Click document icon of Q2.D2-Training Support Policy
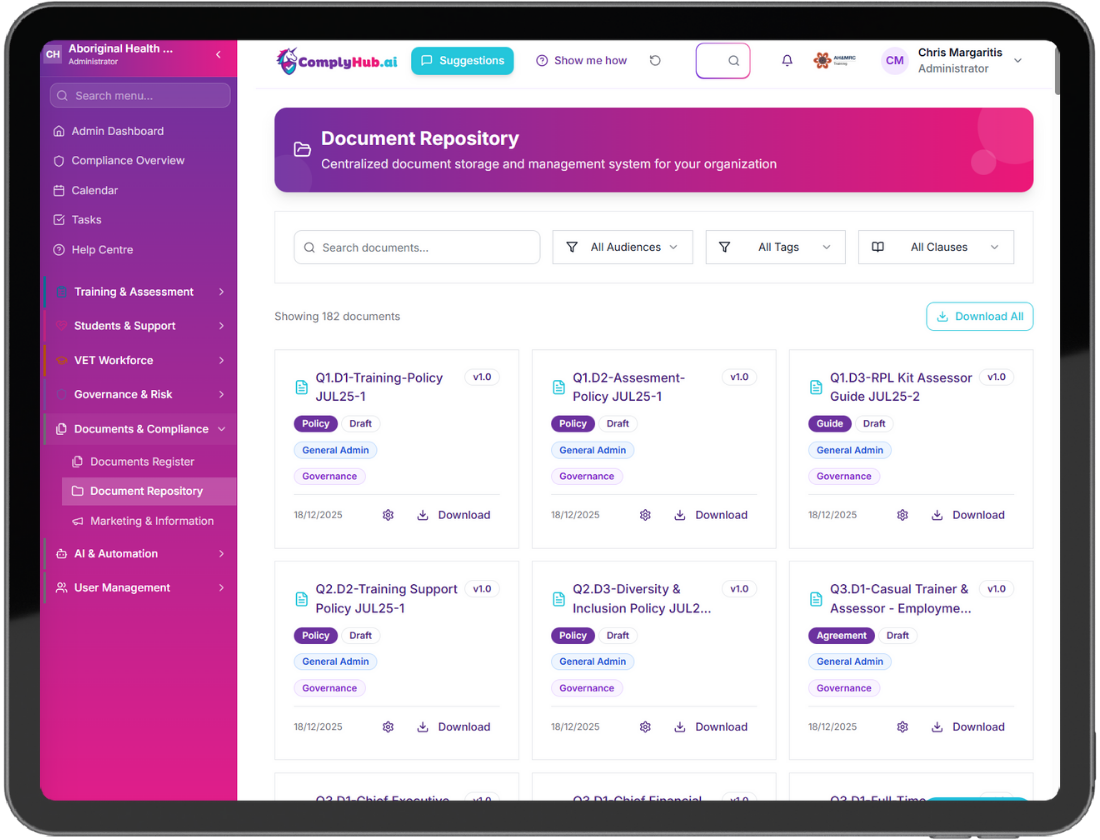 click(302, 599)
